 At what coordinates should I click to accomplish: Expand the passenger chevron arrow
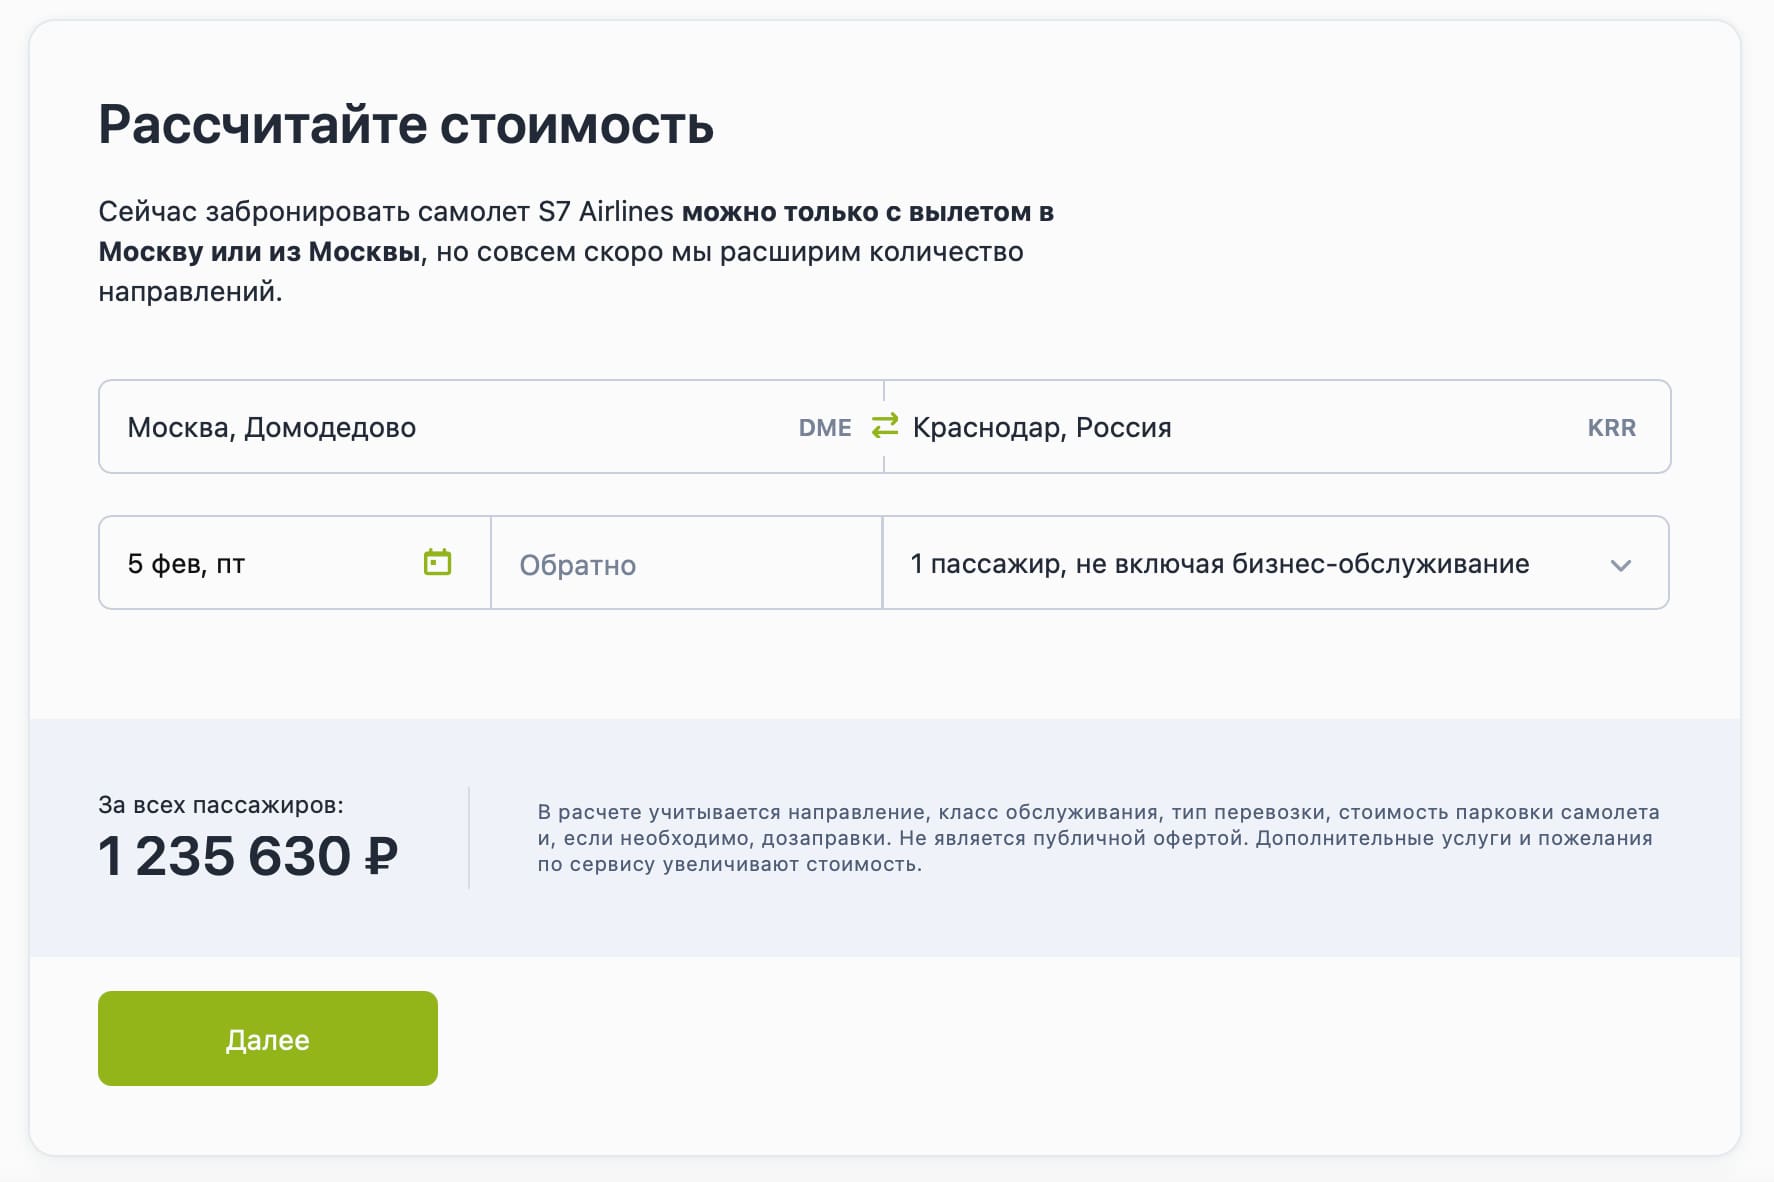(1620, 565)
